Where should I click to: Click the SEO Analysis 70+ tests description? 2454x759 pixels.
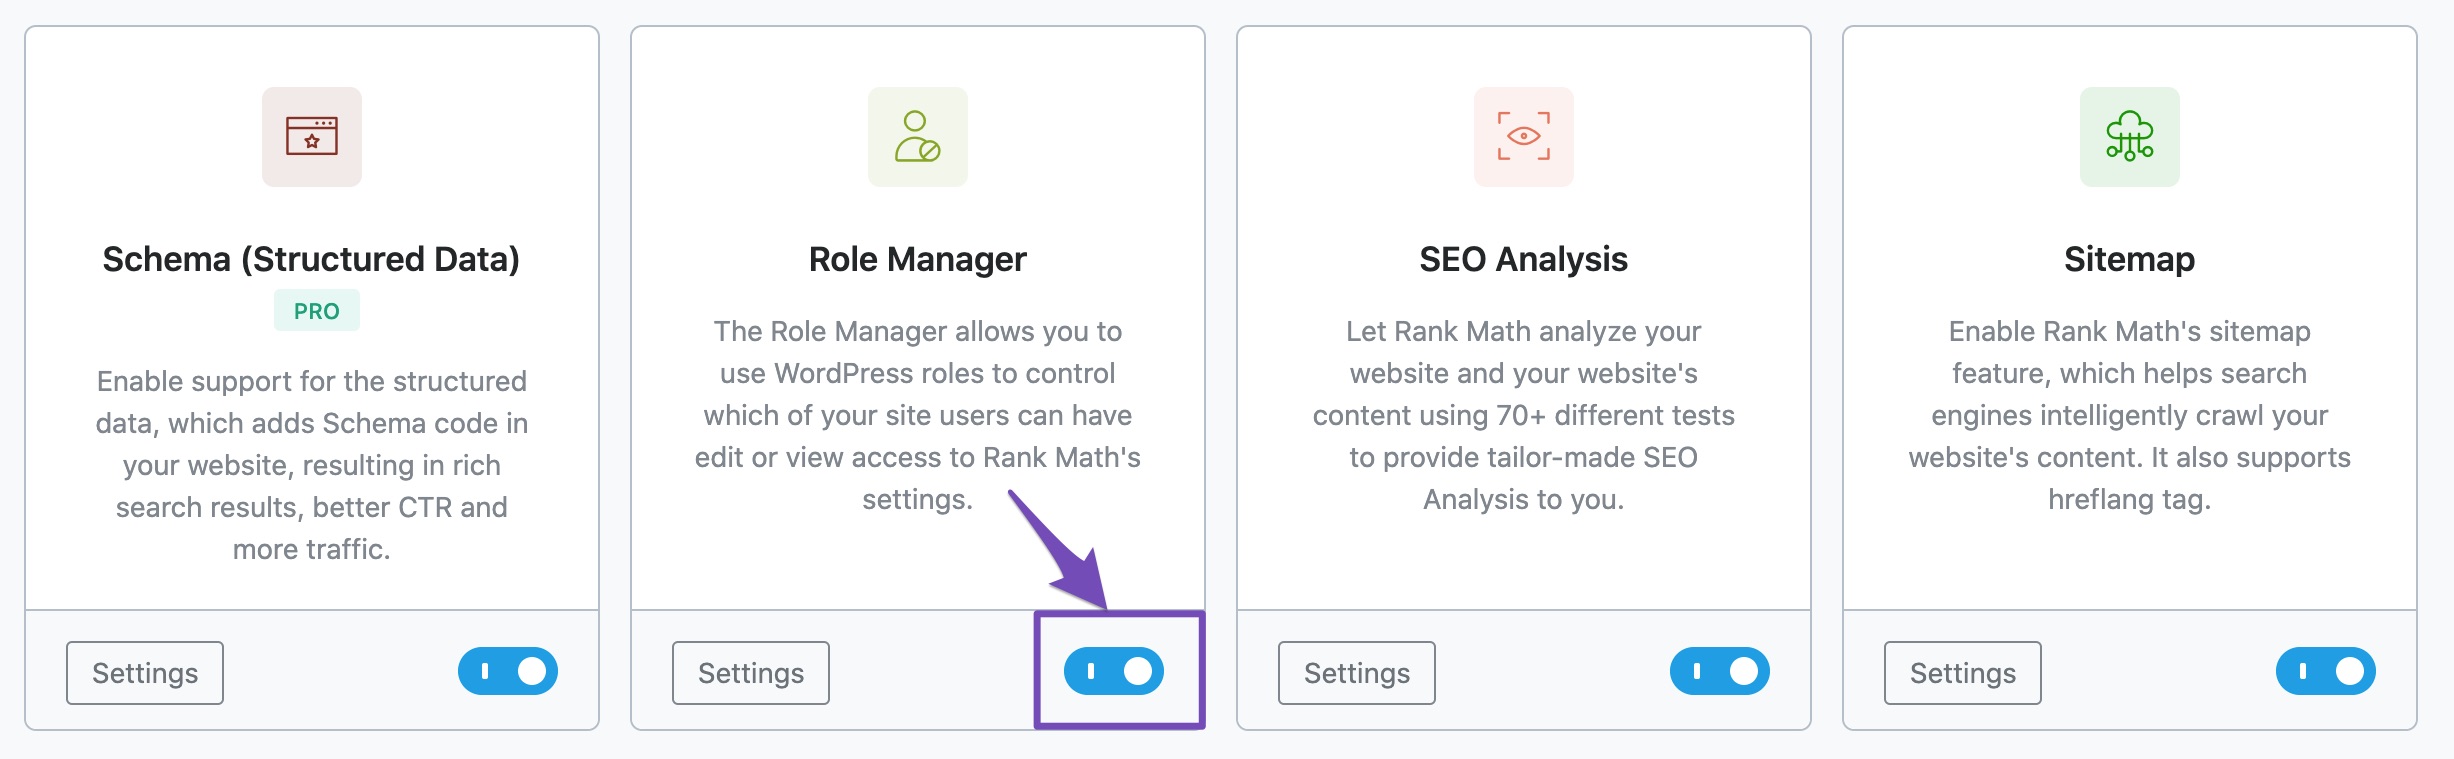point(1523,415)
